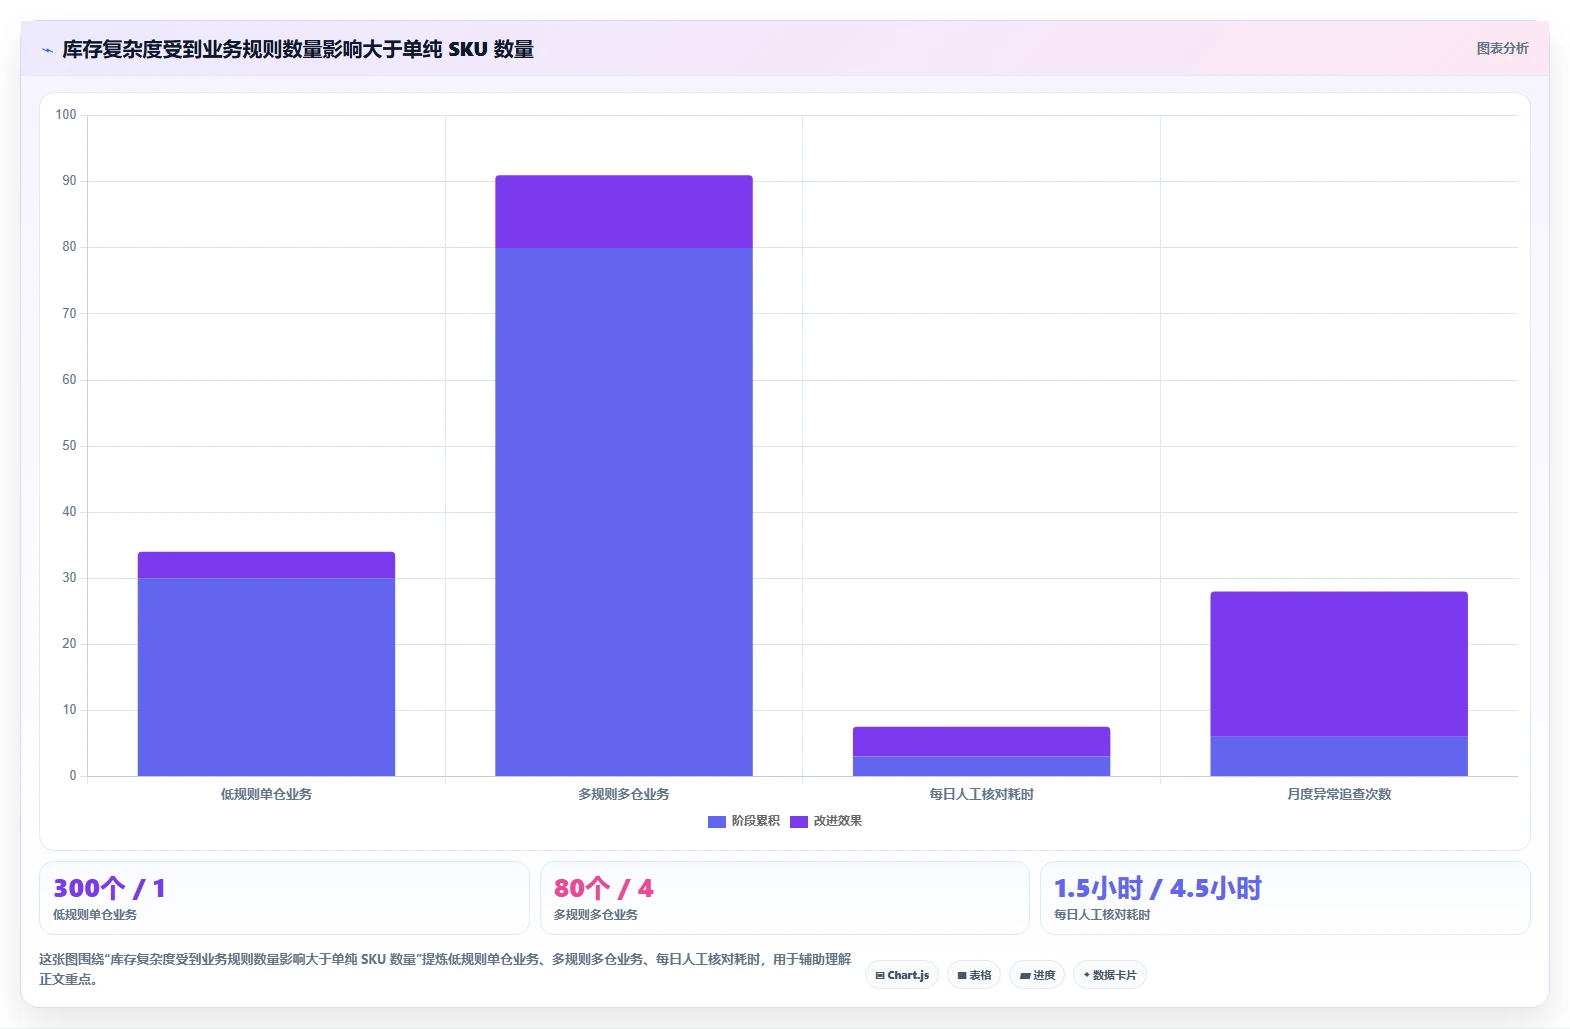Click the purple segment of the 低规则单仓业务 bar
This screenshot has width=1570, height=1029.
click(266, 565)
